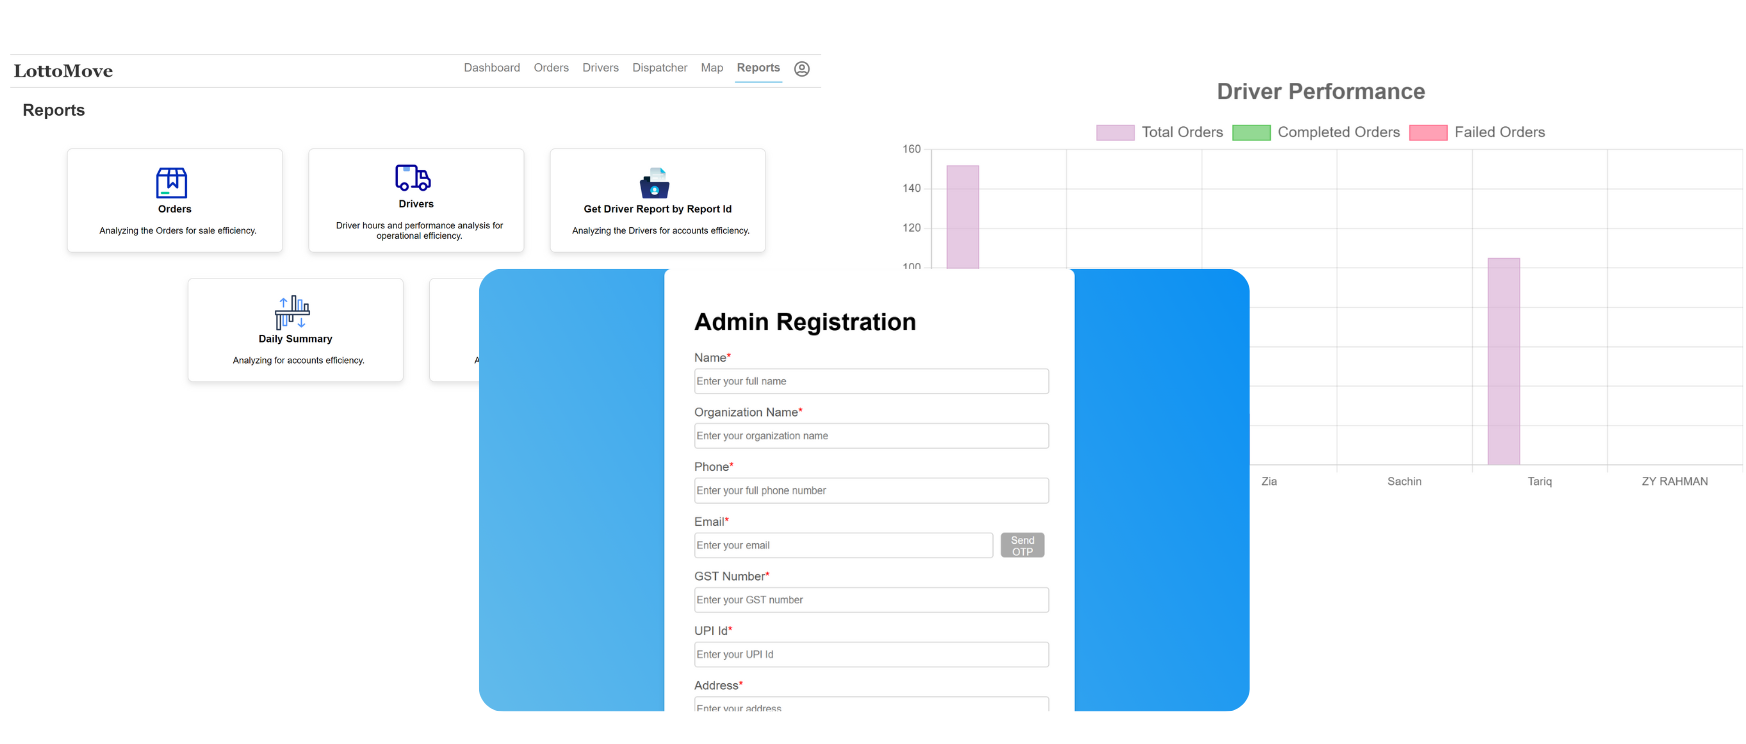Open the Drivers report card title
1746x744 pixels.
[416, 204]
